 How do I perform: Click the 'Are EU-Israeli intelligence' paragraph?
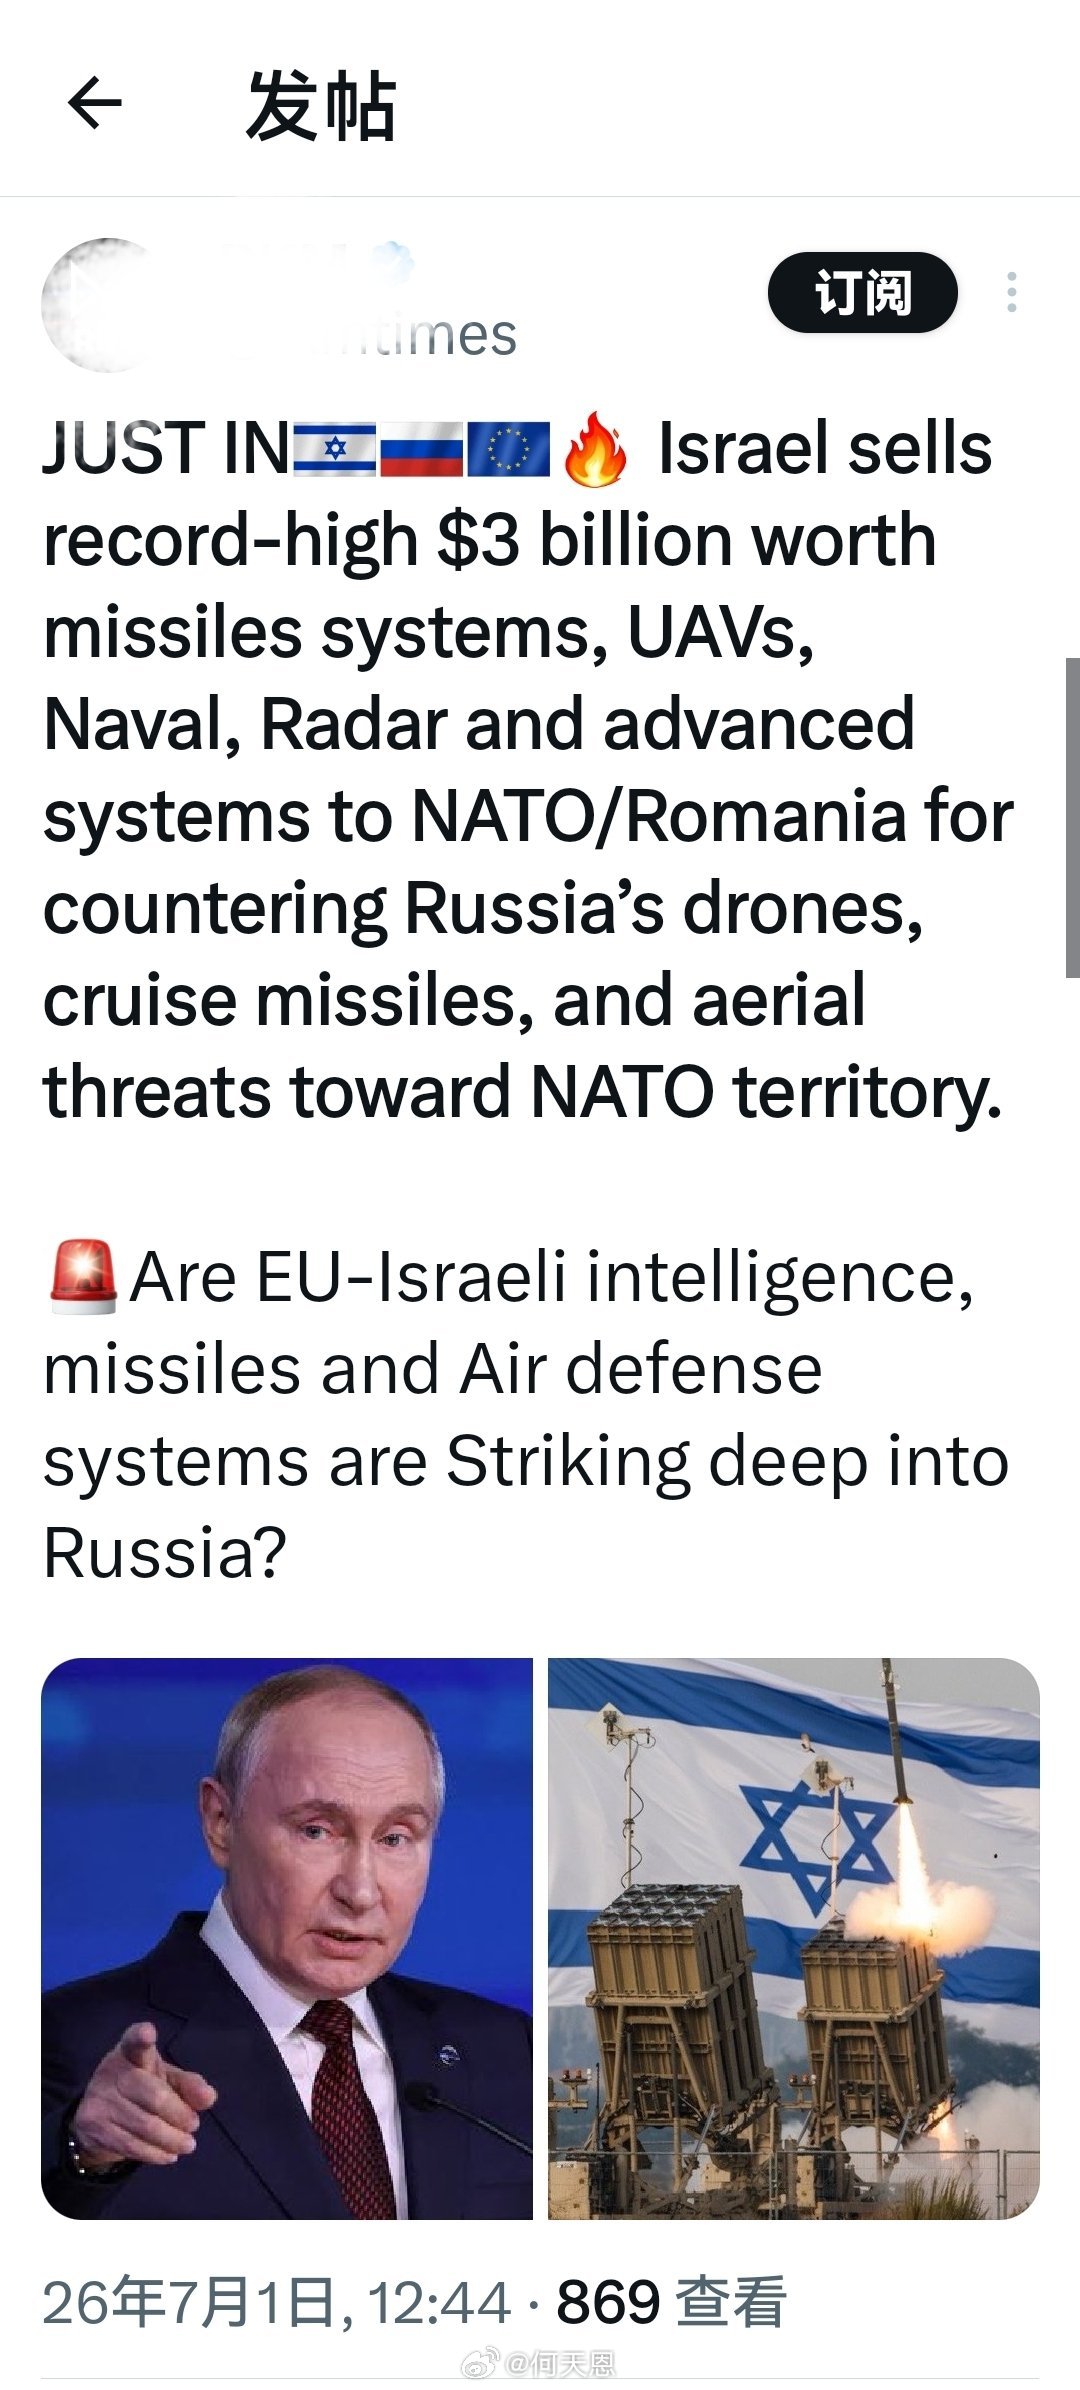pos(526,1414)
